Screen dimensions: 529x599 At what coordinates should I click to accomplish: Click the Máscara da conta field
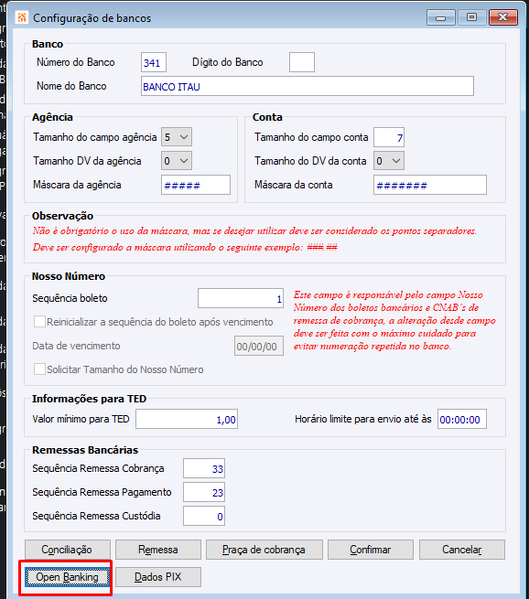(x=430, y=185)
